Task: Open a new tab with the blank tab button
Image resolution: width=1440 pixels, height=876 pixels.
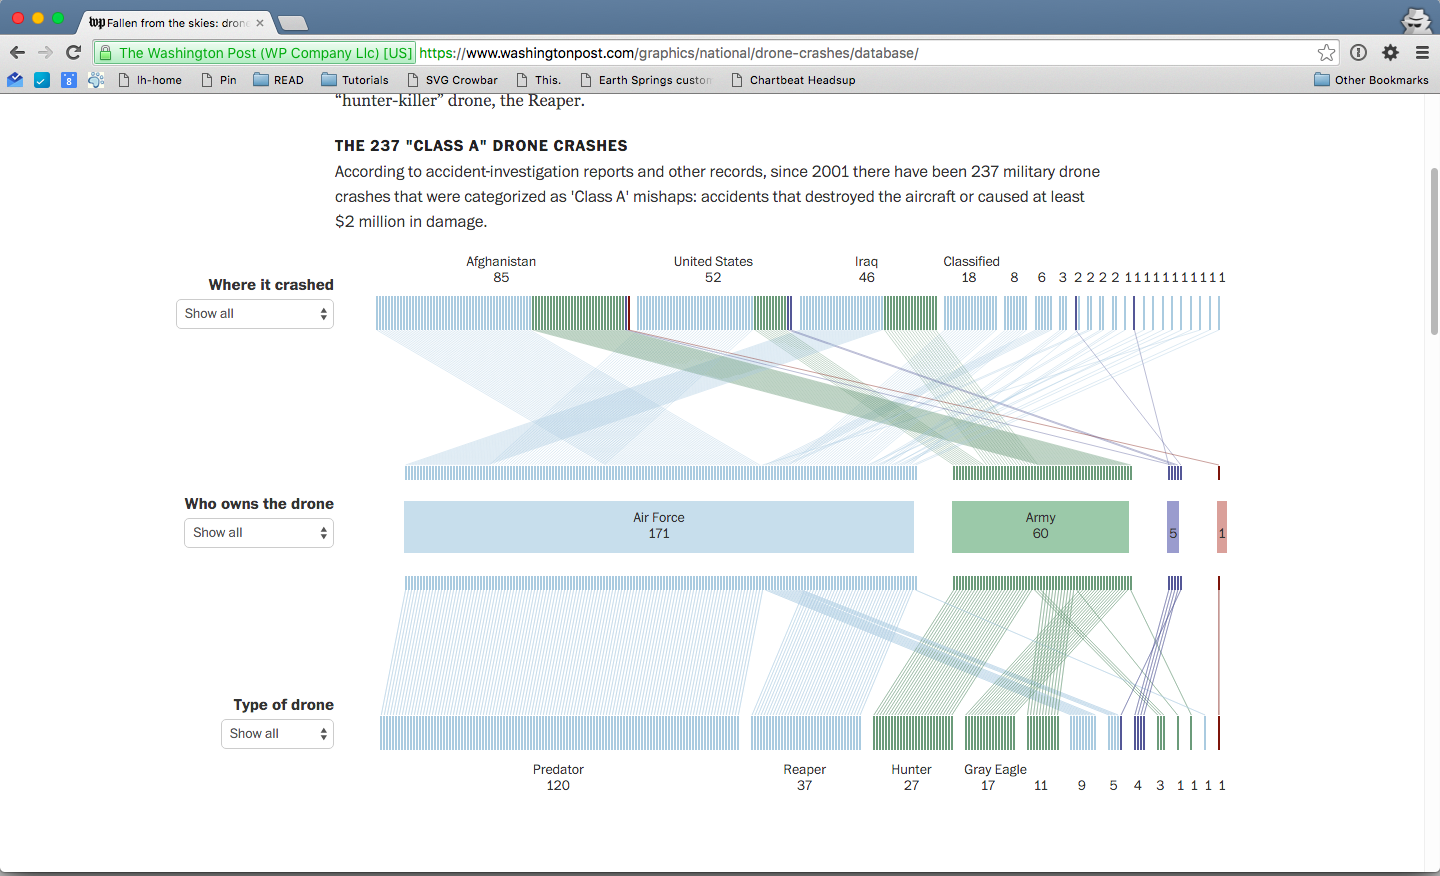Action: 292,23
